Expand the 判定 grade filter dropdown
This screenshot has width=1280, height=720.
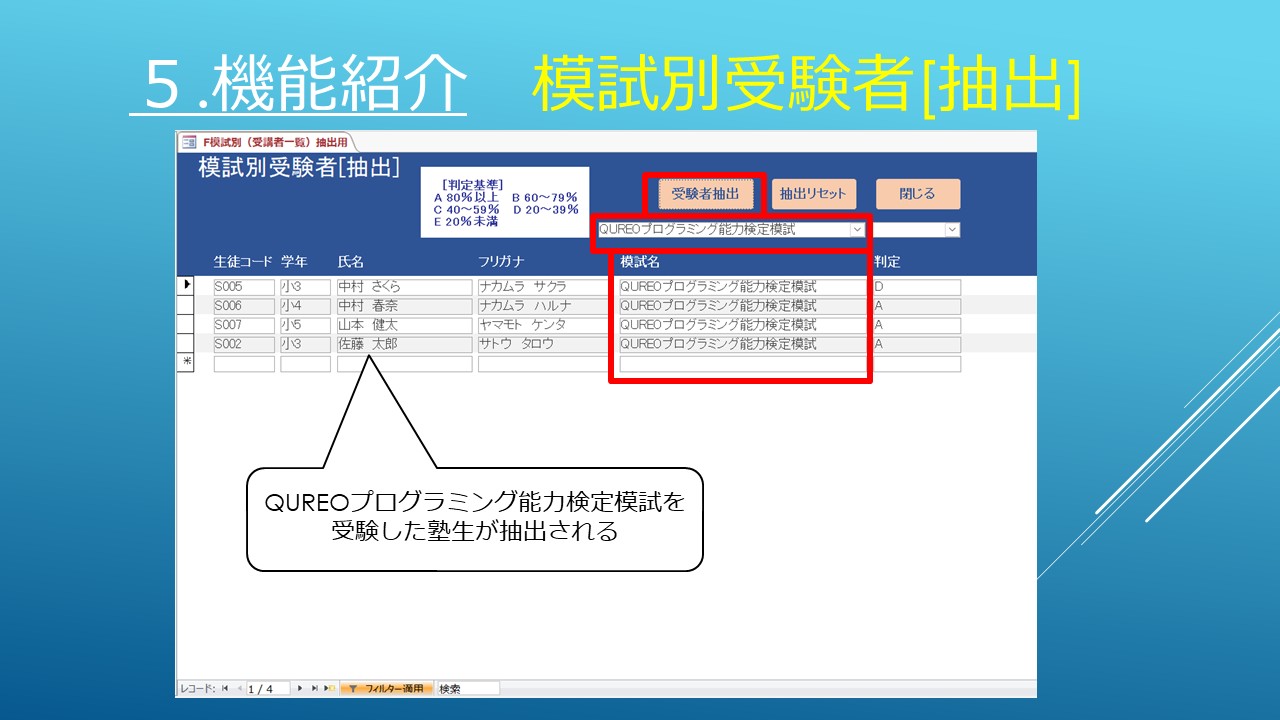tap(952, 230)
